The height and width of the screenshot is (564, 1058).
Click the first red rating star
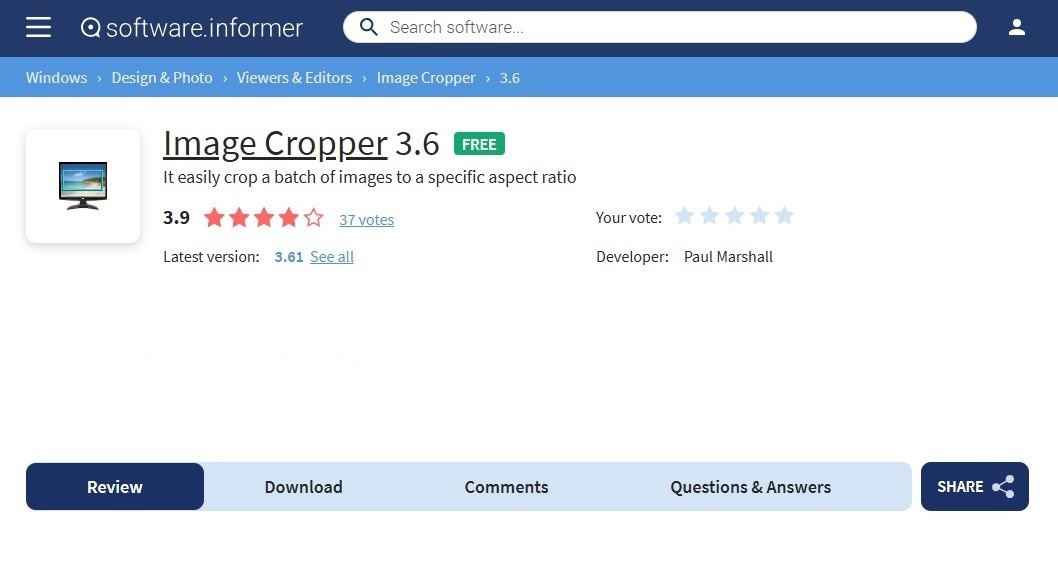coord(215,217)
